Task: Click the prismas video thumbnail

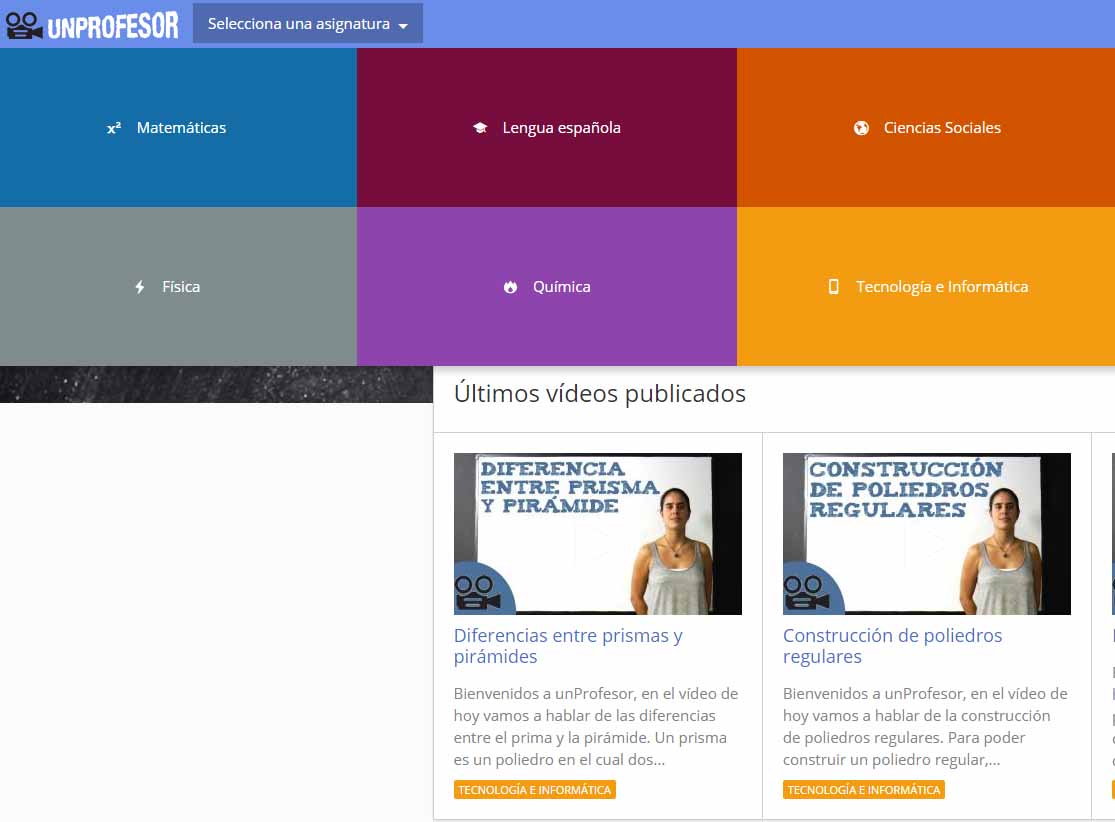Action: 597,533
